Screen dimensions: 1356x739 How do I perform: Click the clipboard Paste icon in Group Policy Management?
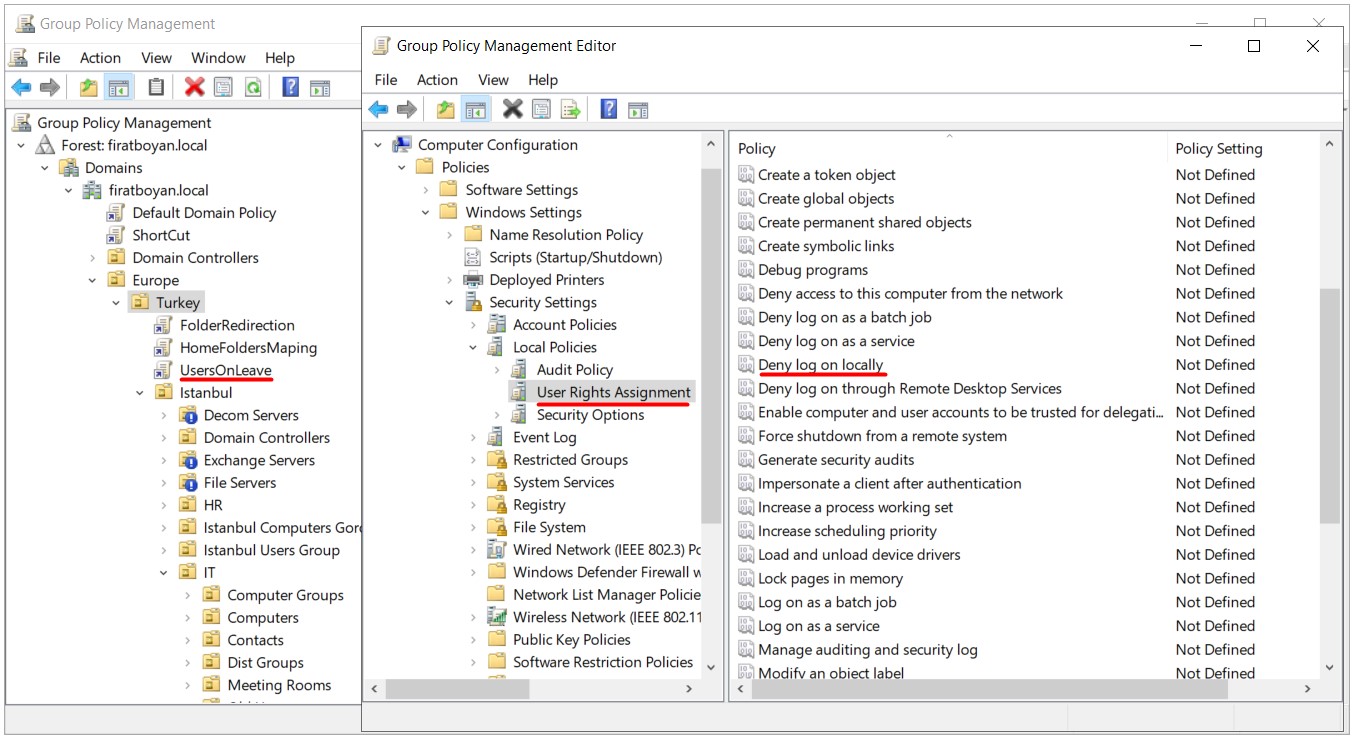(156, 88)
